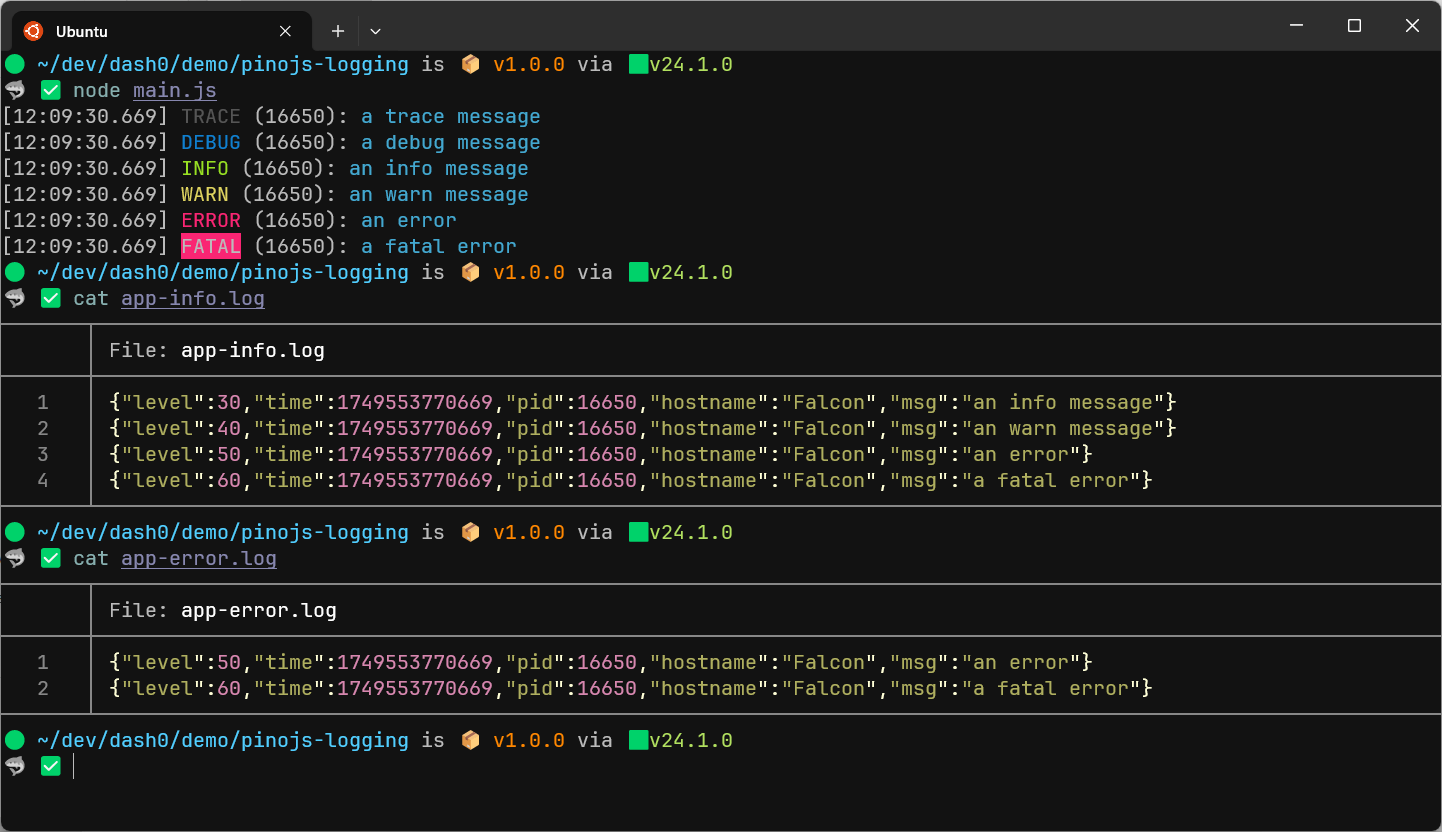
Task: Click the app-error.log link in cat command
Action: pos(199,559)
